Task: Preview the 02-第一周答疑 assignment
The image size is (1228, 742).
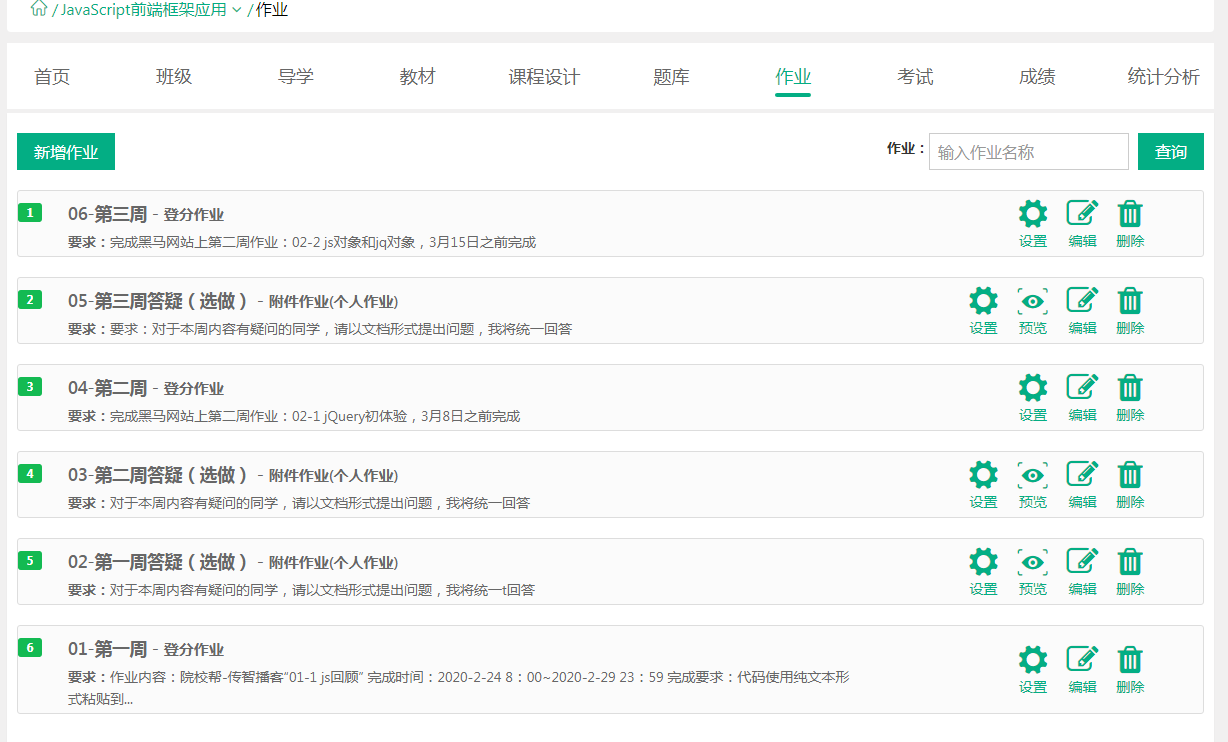Action: click(1032, 571)
